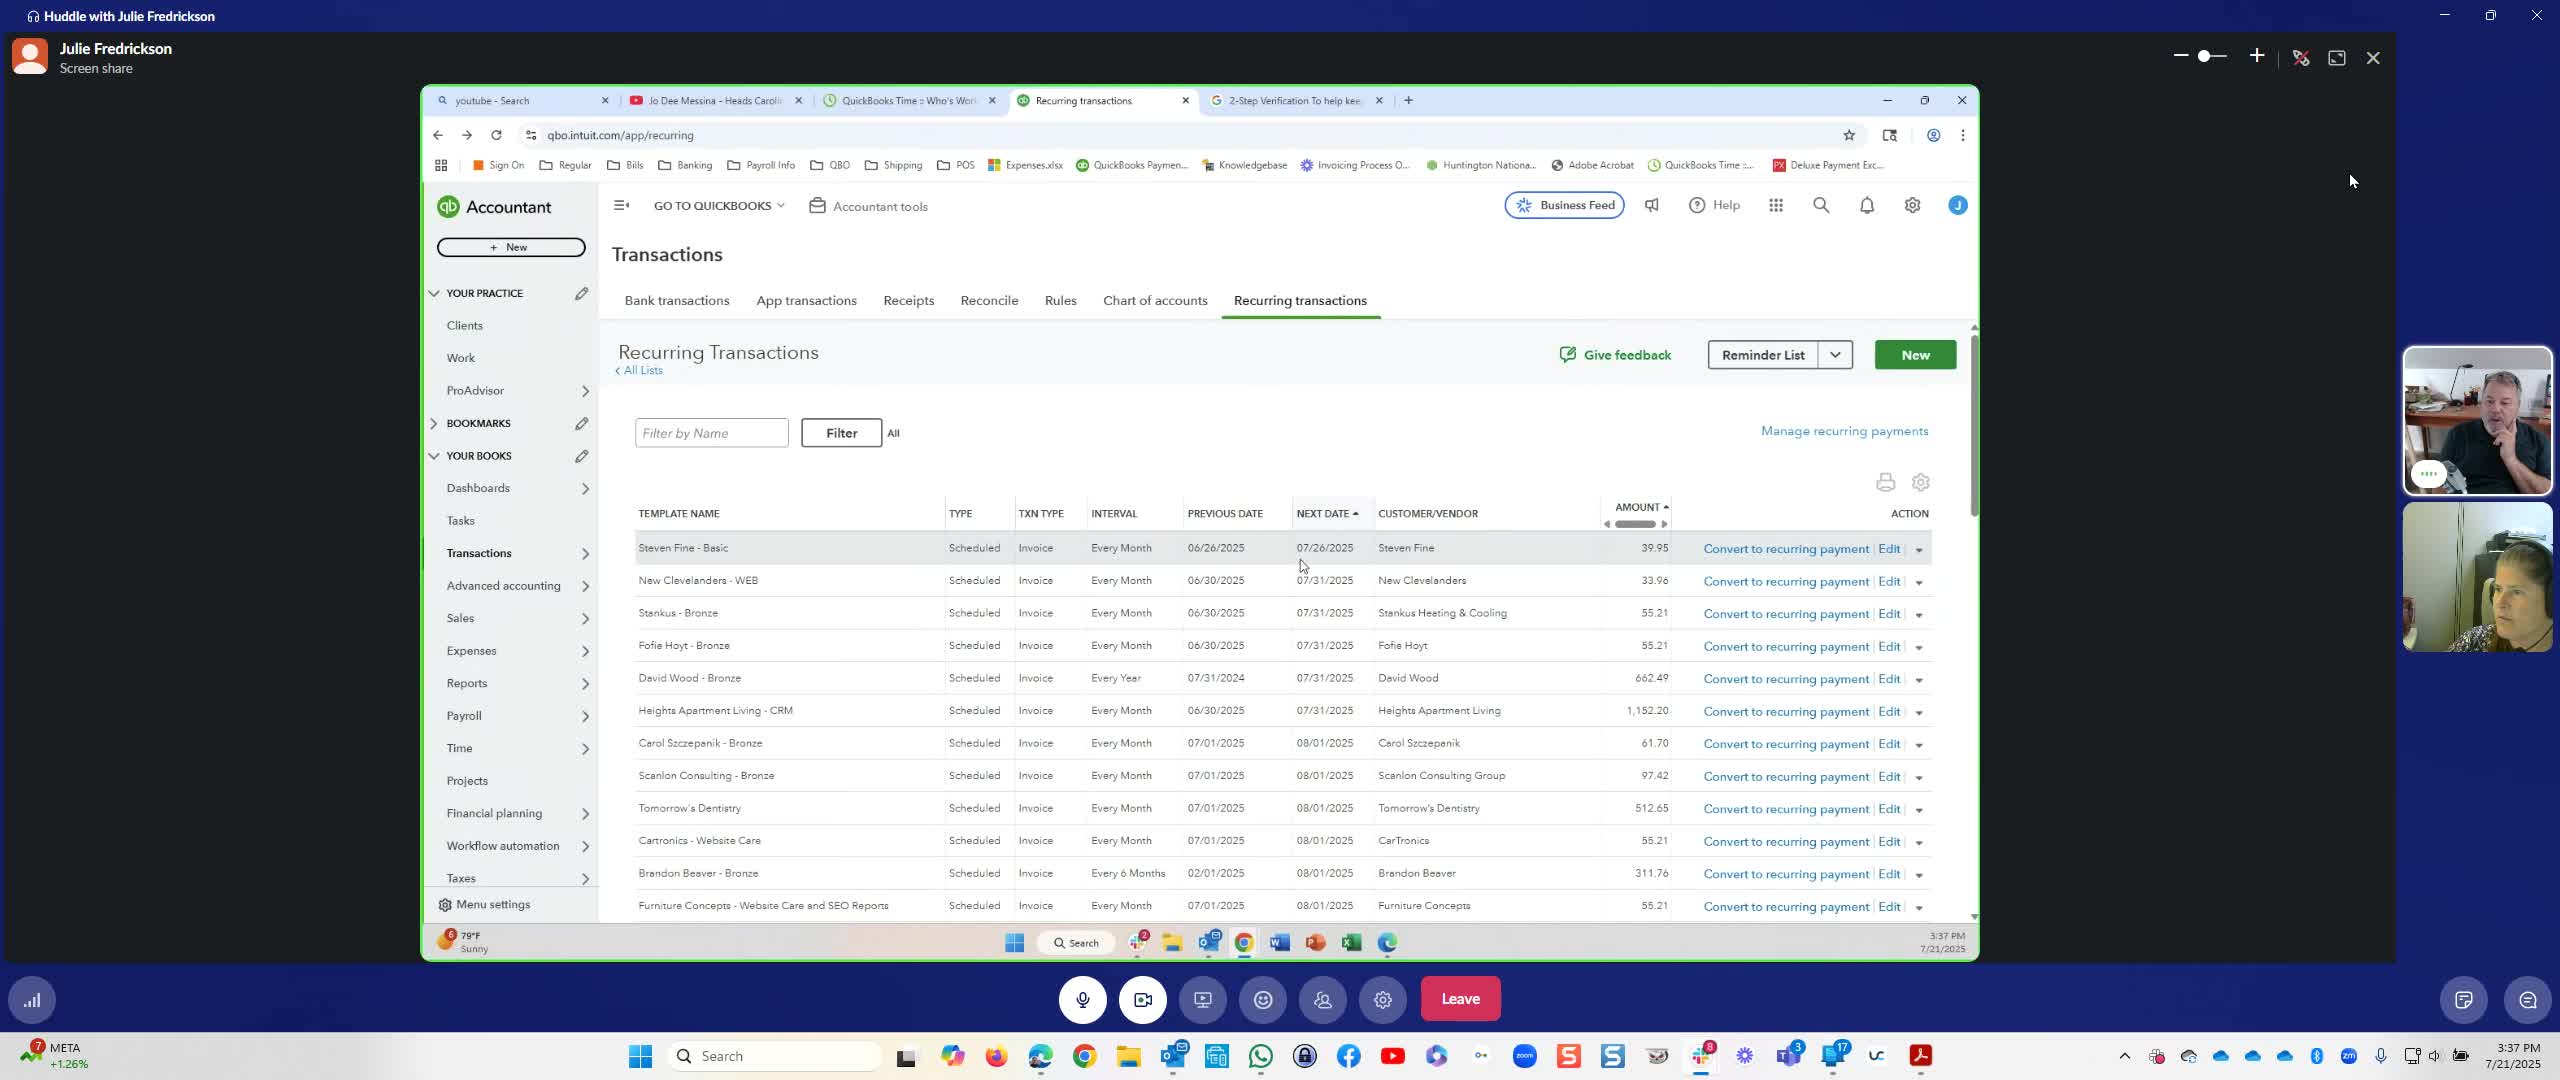Open GO TO QUICKBOOKS dropdown
Screen dimensions: 2560x1080
[x=719, y=206]
